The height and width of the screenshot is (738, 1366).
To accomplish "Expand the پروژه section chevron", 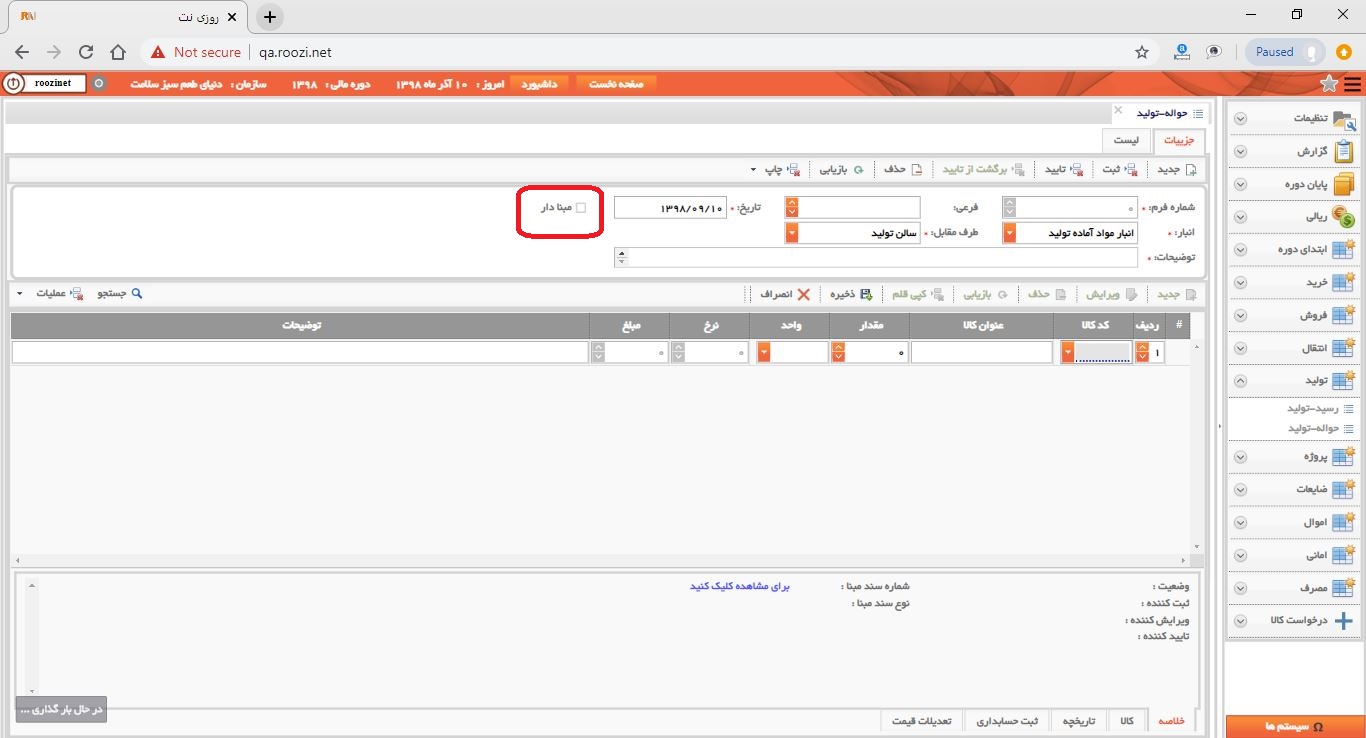I will click(x=1241, y=457).
